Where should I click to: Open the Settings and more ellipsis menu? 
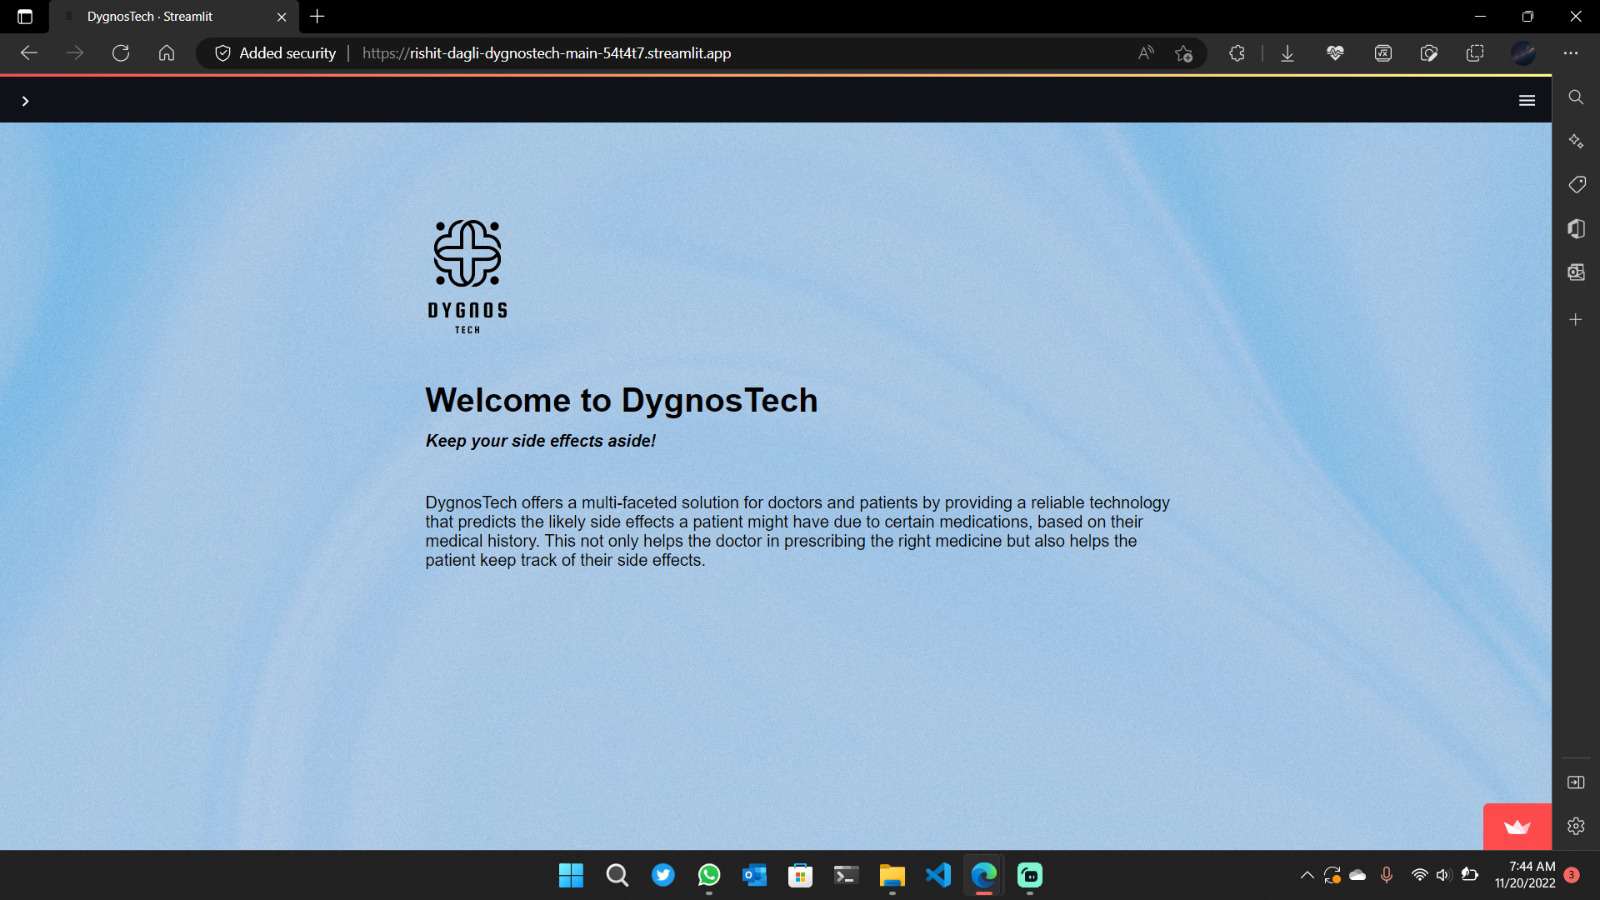1572,53
